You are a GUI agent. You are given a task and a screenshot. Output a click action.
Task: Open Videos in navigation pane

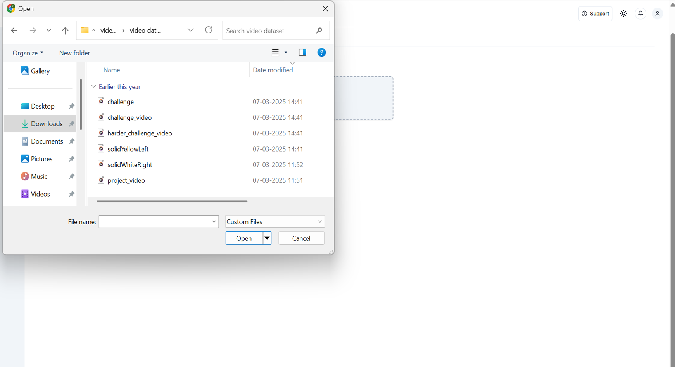pyautogui.click(x=36, y=194)
